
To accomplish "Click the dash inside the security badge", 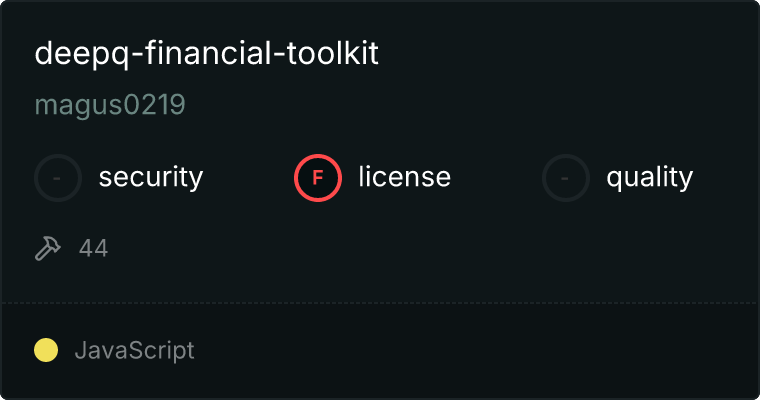I will click(x=58, y=178).
